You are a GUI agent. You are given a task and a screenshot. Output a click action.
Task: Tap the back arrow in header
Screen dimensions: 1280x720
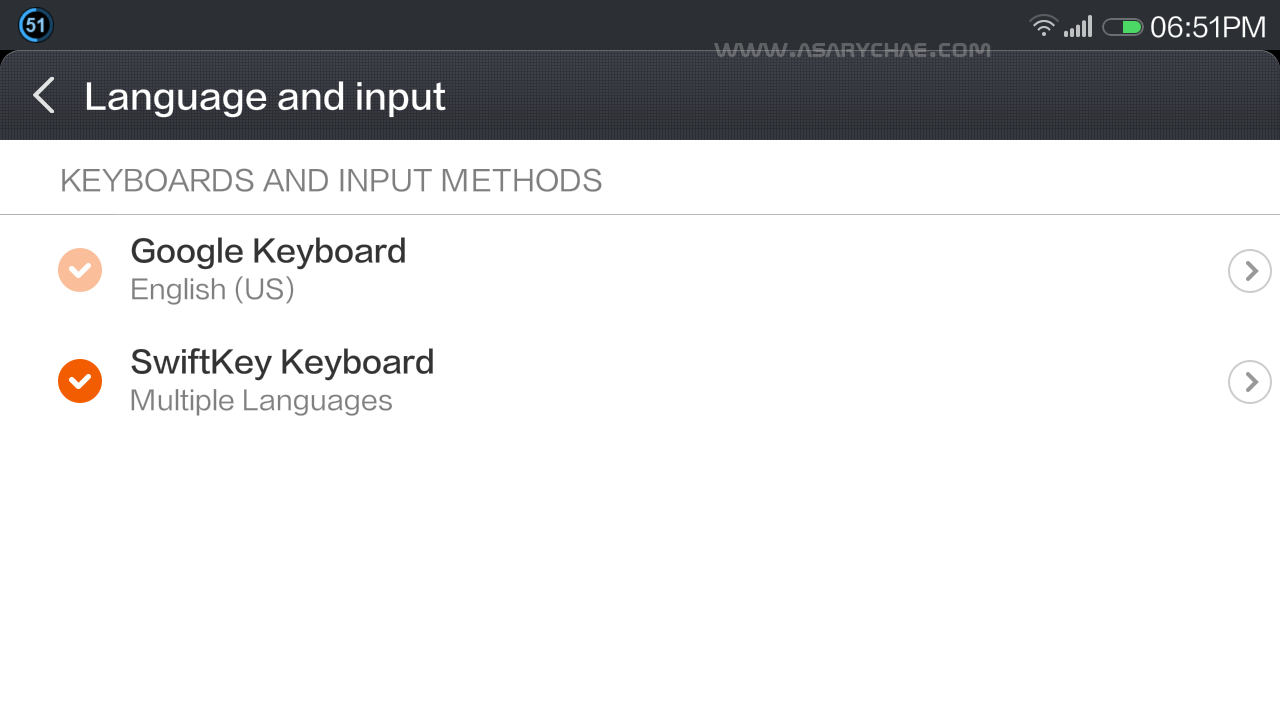tap(43, 97)
